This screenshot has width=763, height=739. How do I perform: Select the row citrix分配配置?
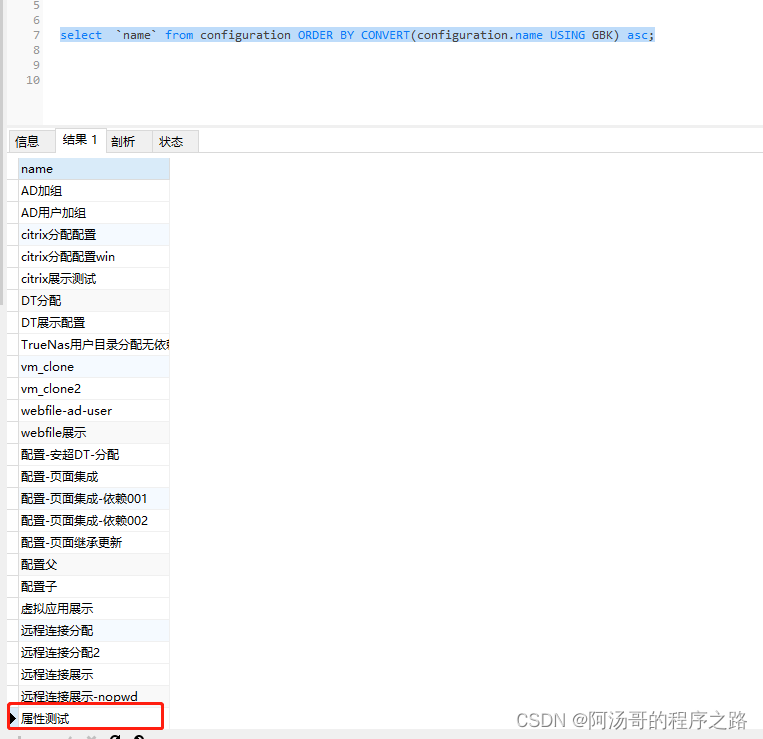pos(94,234)
